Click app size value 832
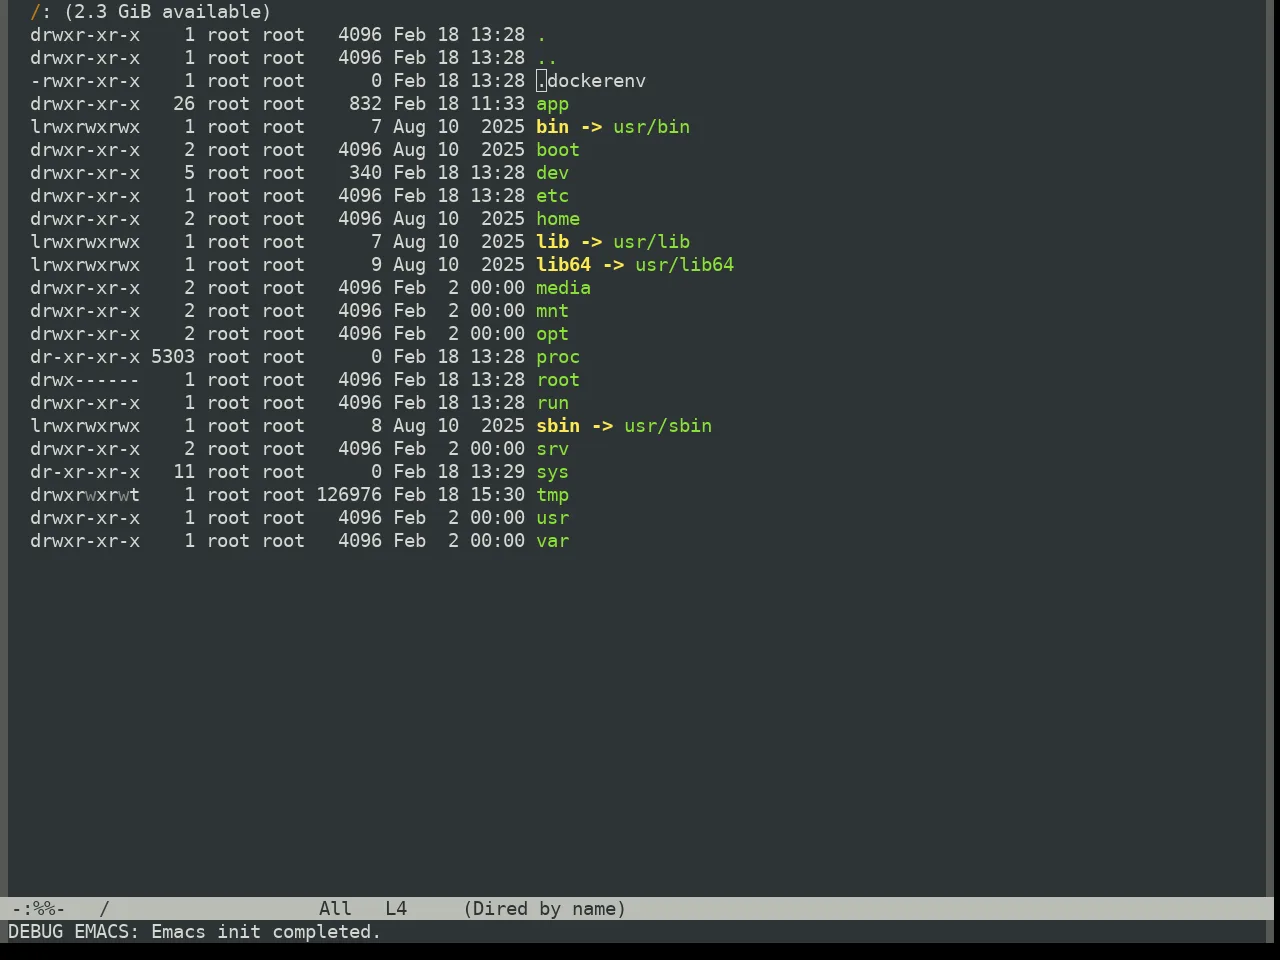The width and height of the screenshot is (1280, 960). click(365, 104)
